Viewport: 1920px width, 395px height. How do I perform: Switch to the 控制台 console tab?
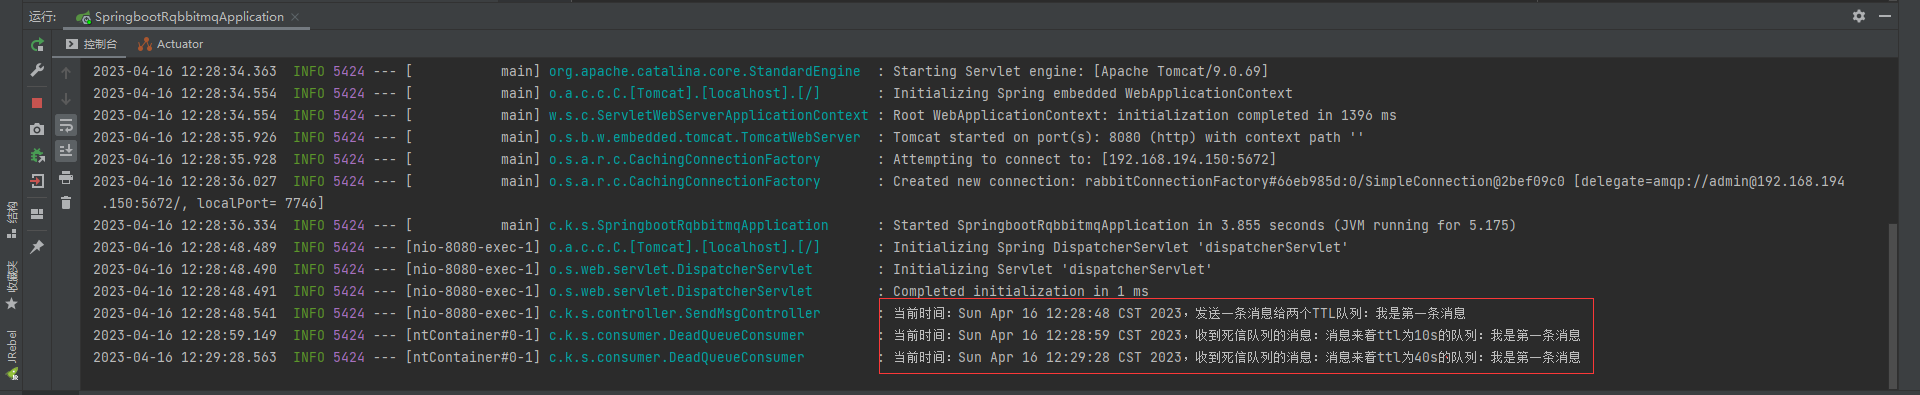(92, 44)
